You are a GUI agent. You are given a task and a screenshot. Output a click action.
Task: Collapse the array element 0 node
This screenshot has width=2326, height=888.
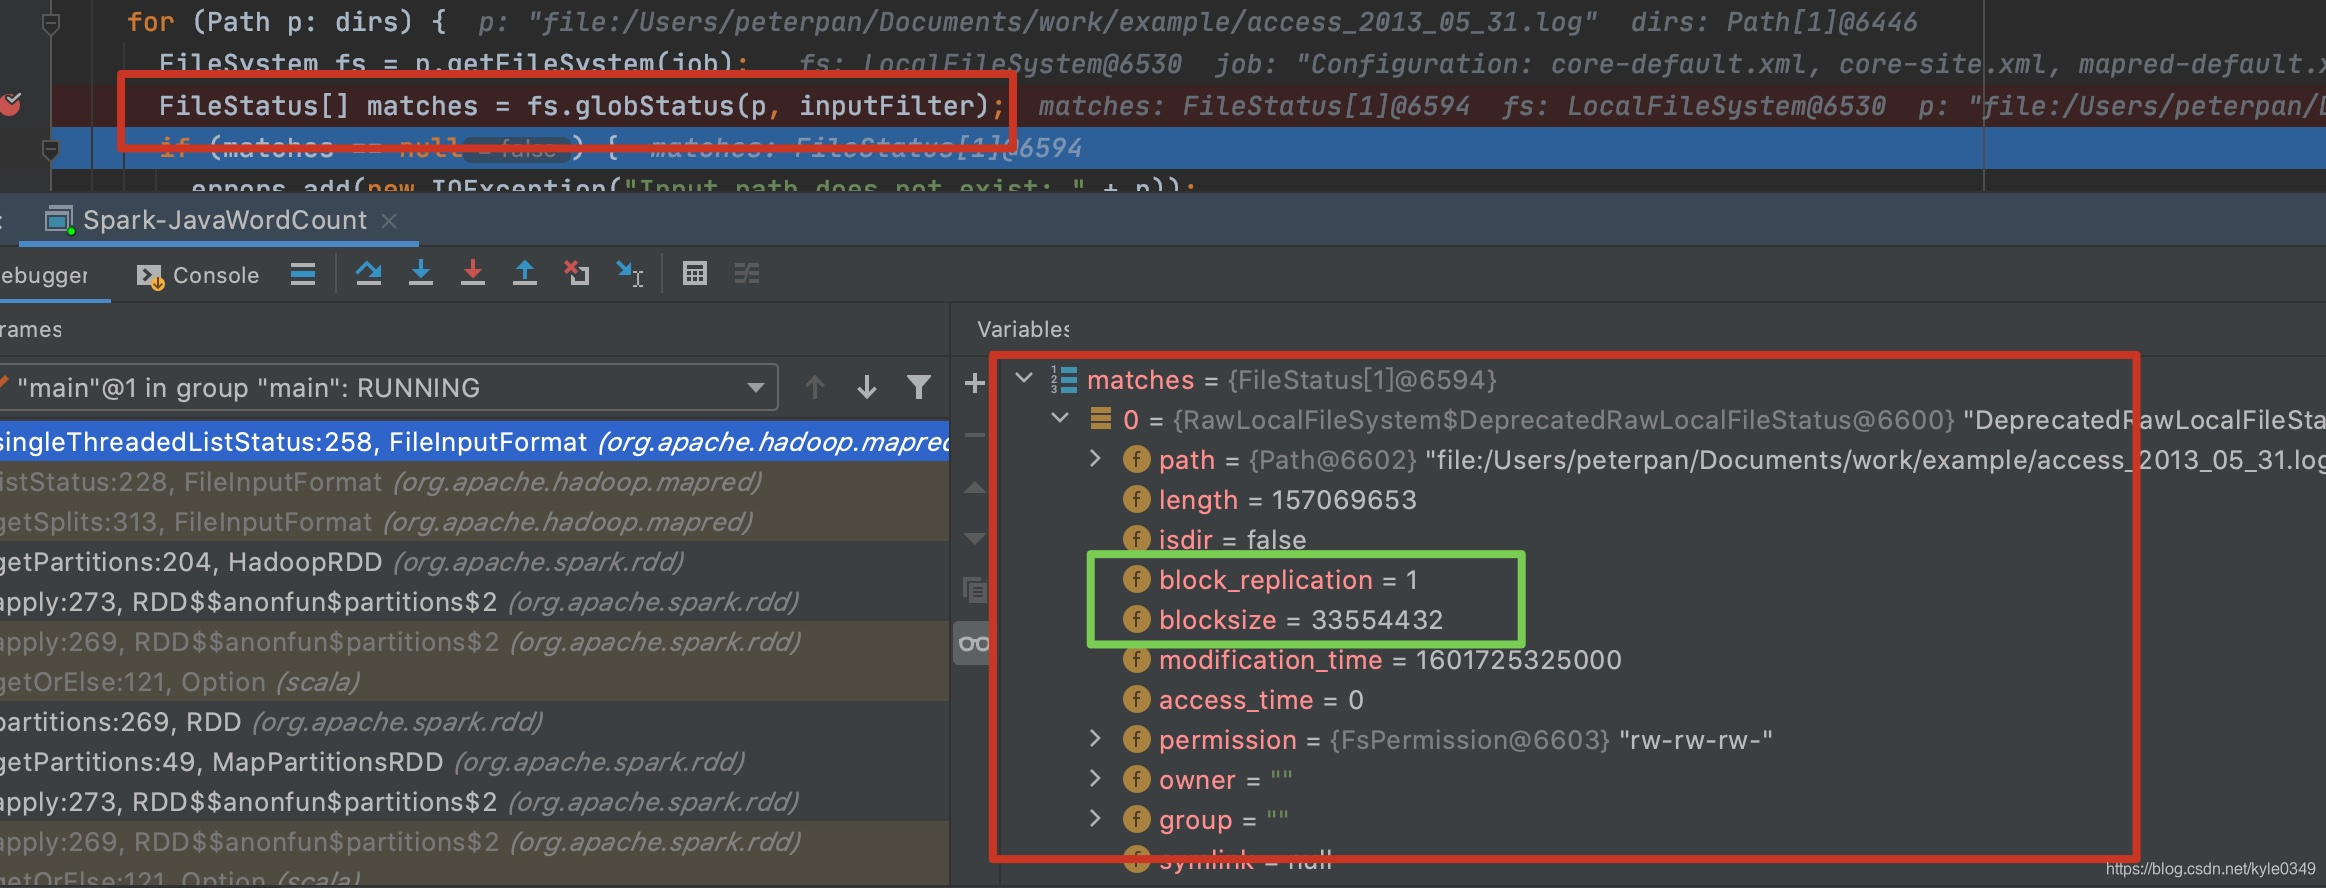point(1060,418)
